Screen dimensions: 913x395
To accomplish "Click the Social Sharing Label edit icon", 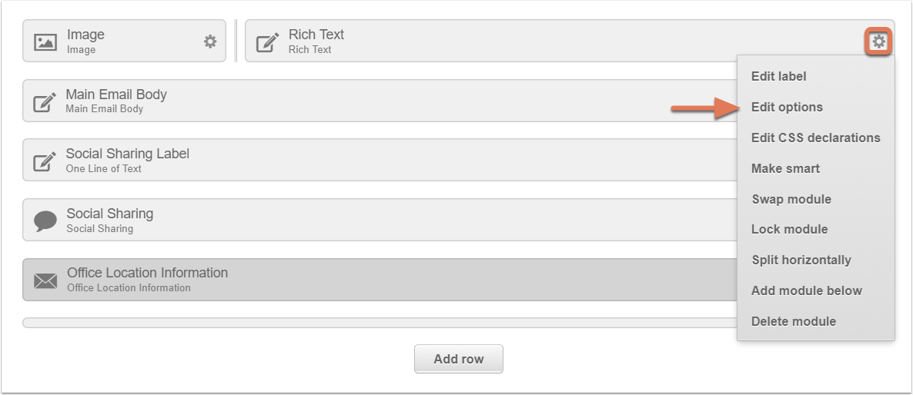I will 44,161.
